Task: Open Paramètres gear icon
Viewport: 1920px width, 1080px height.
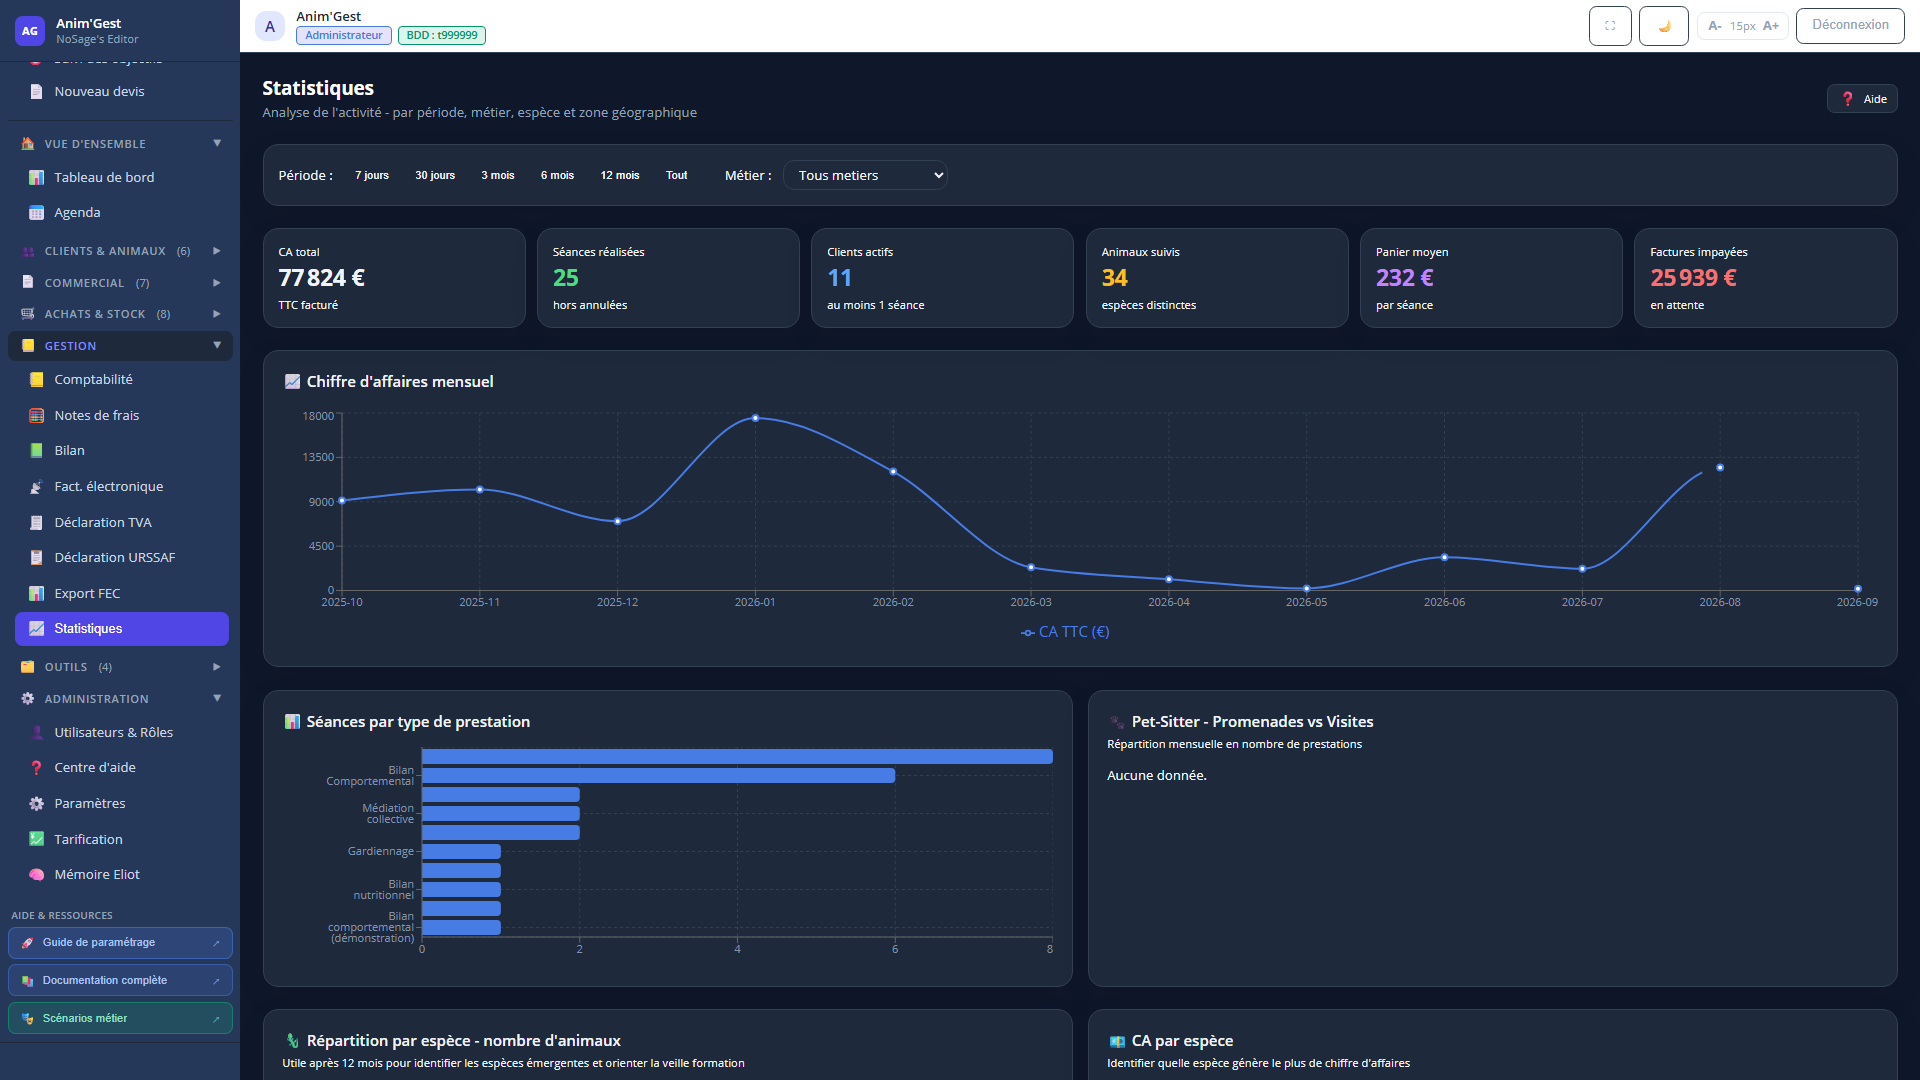Action: click(36, 804)
